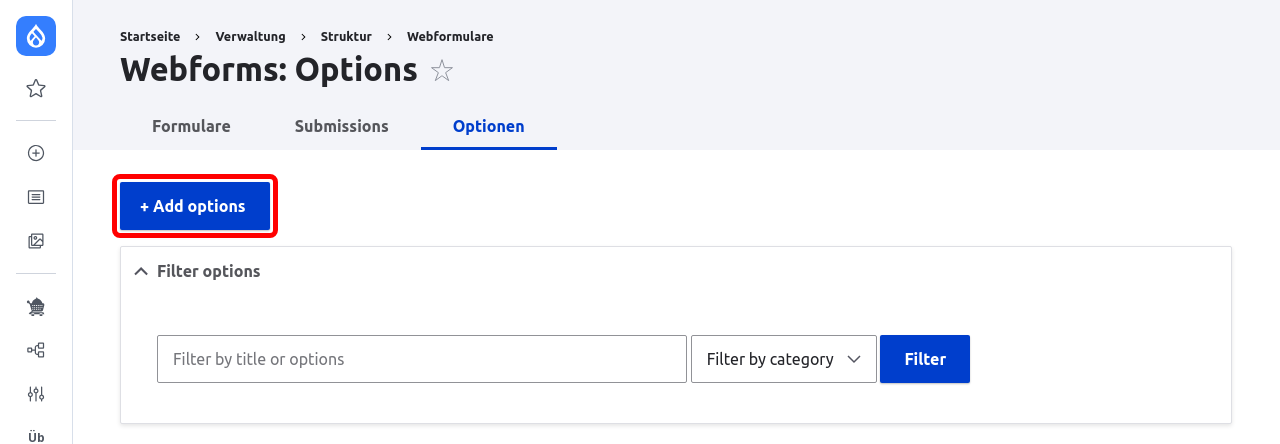
Task: Click the + Add options button
Action: coord(195,206)
